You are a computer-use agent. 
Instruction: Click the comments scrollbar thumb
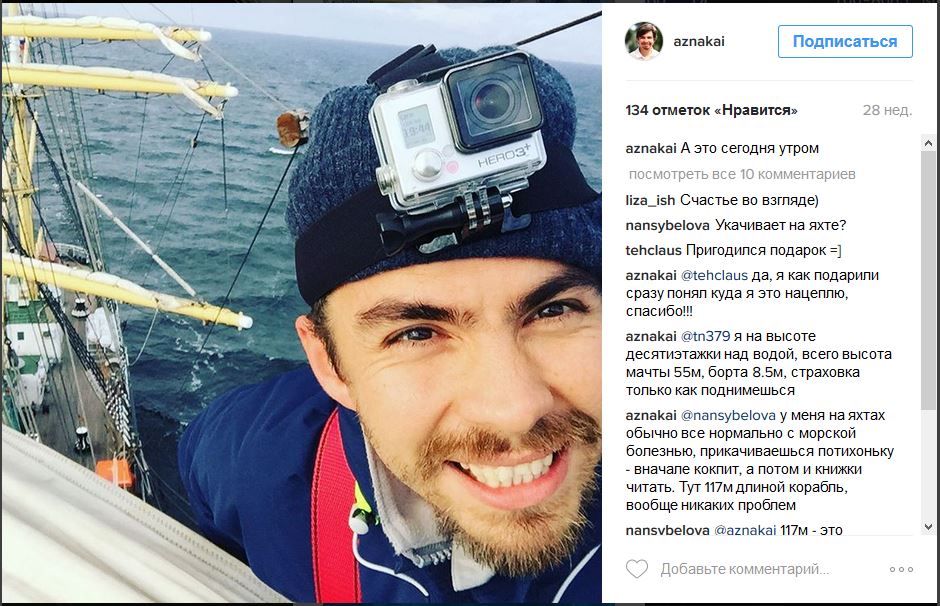pos(928,280)
